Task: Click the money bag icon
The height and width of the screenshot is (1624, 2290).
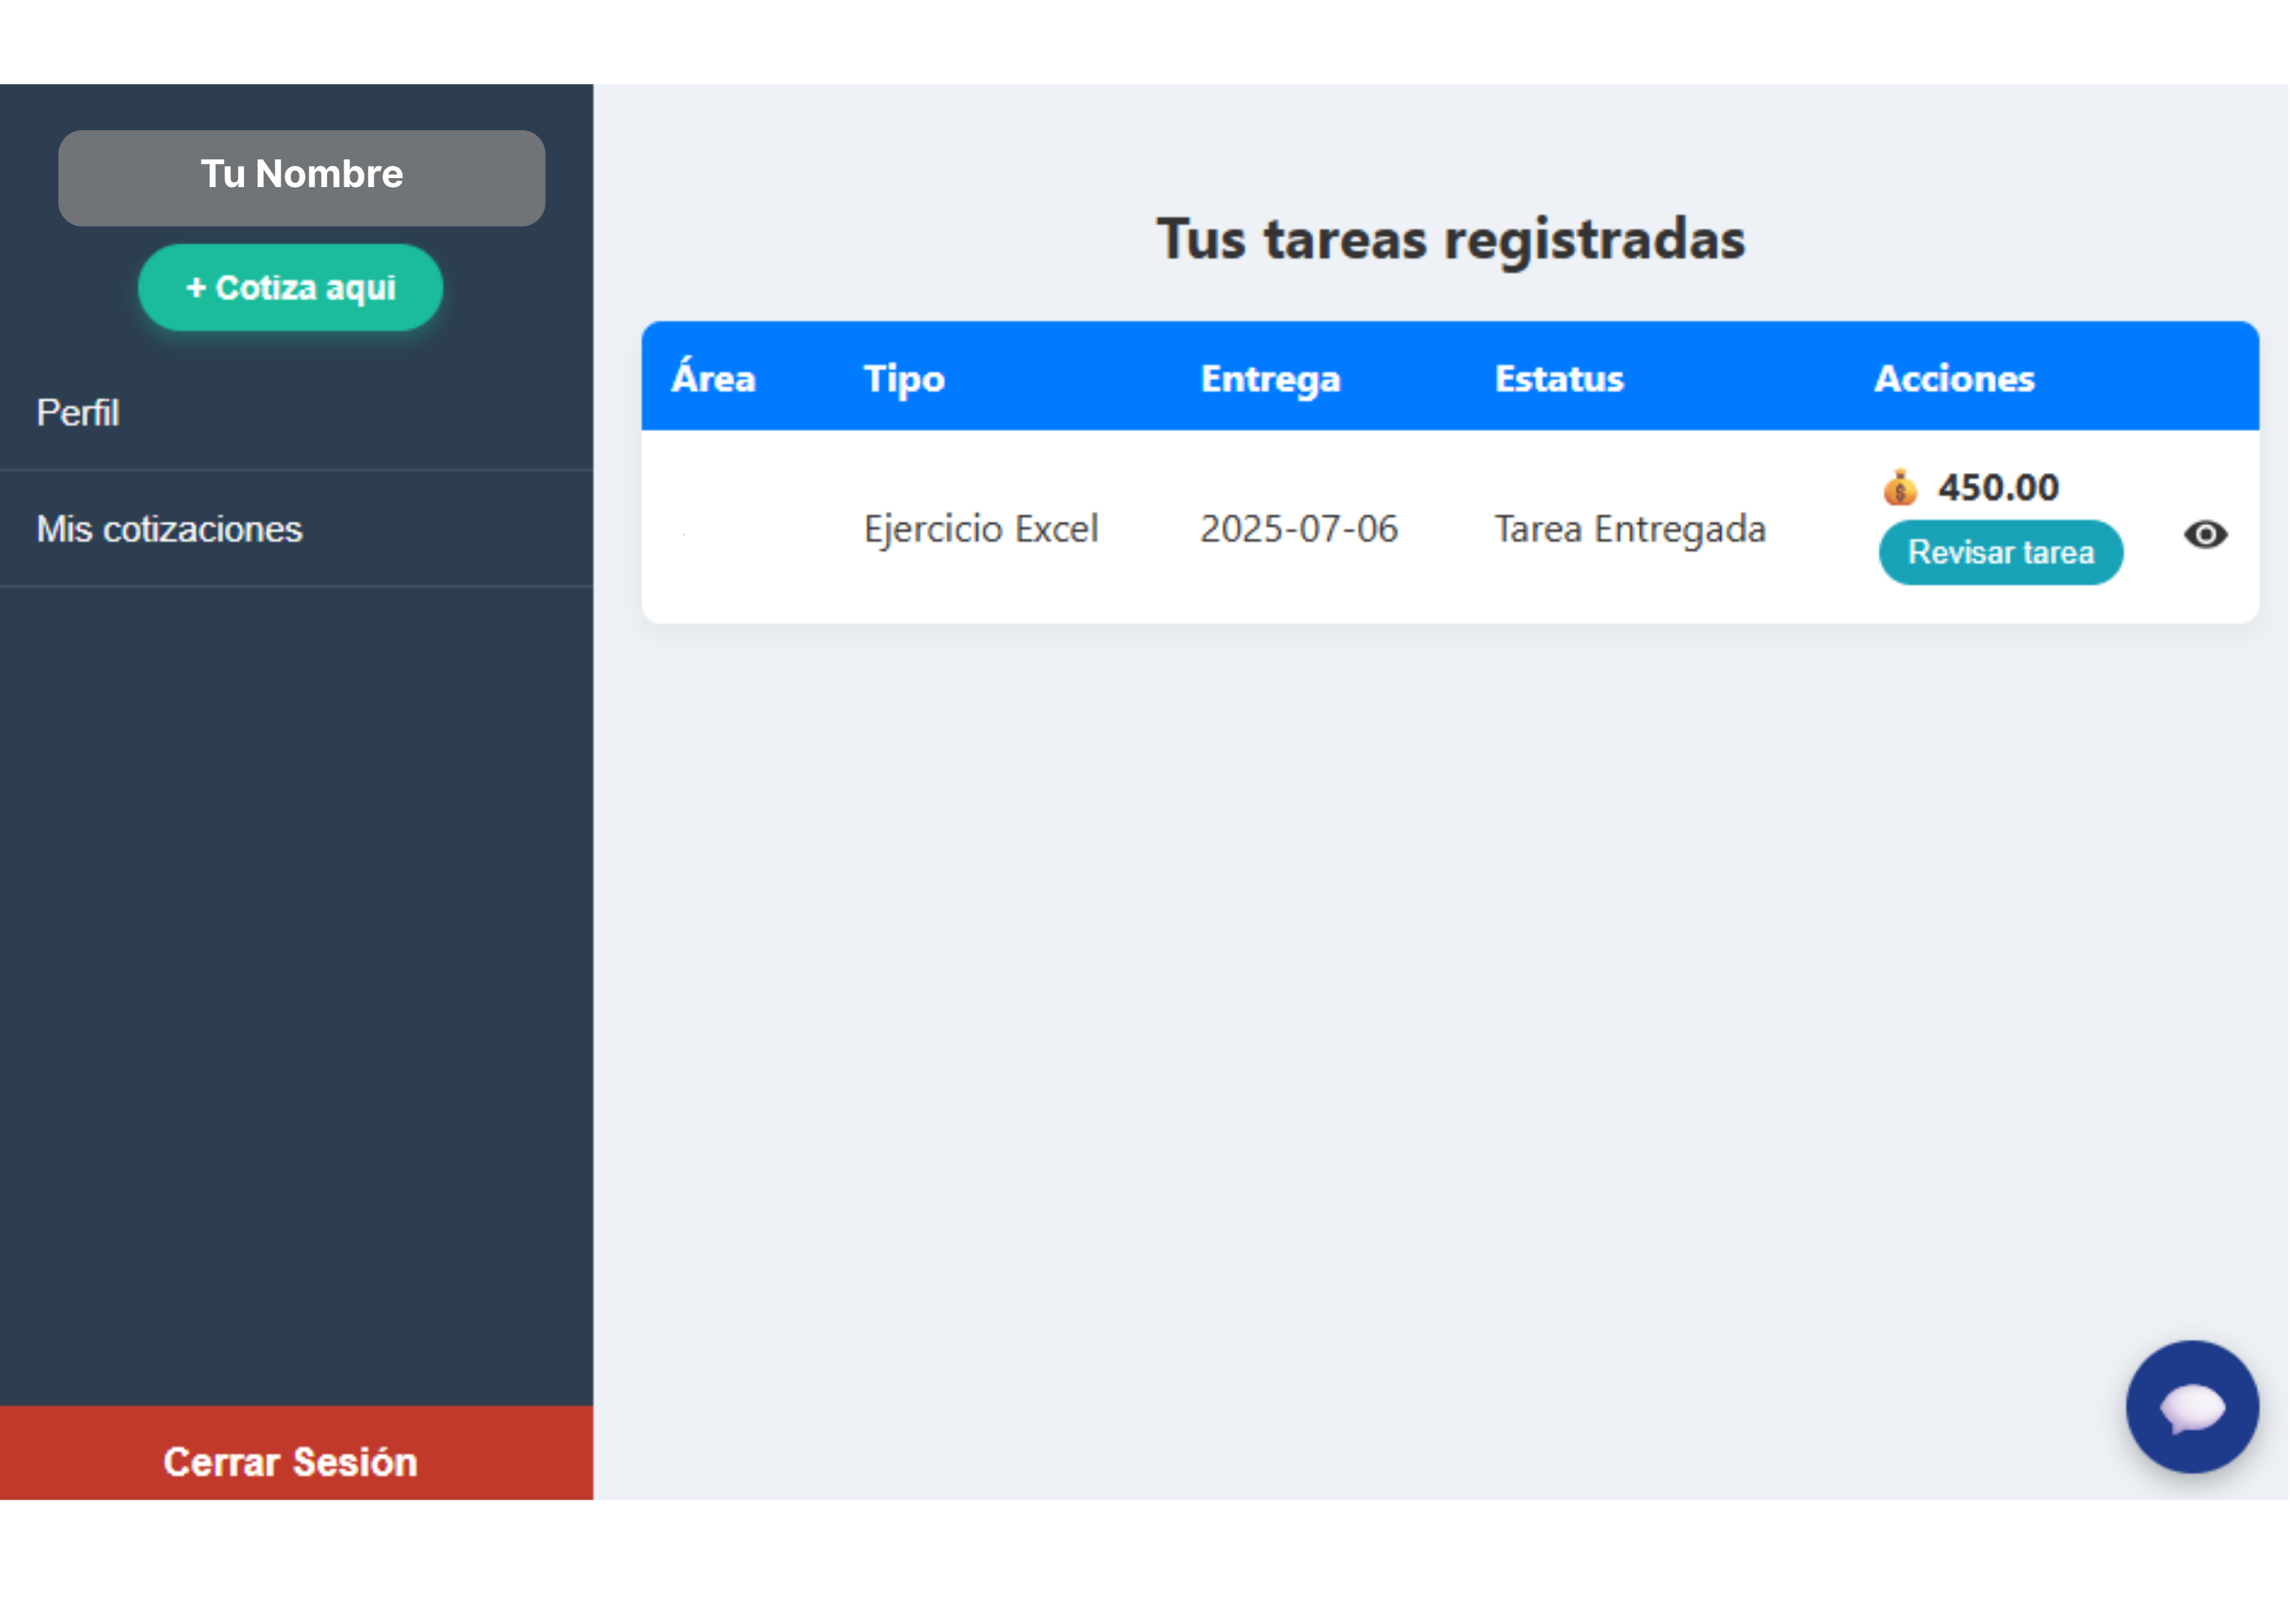Action: [x=1899, y=488]
